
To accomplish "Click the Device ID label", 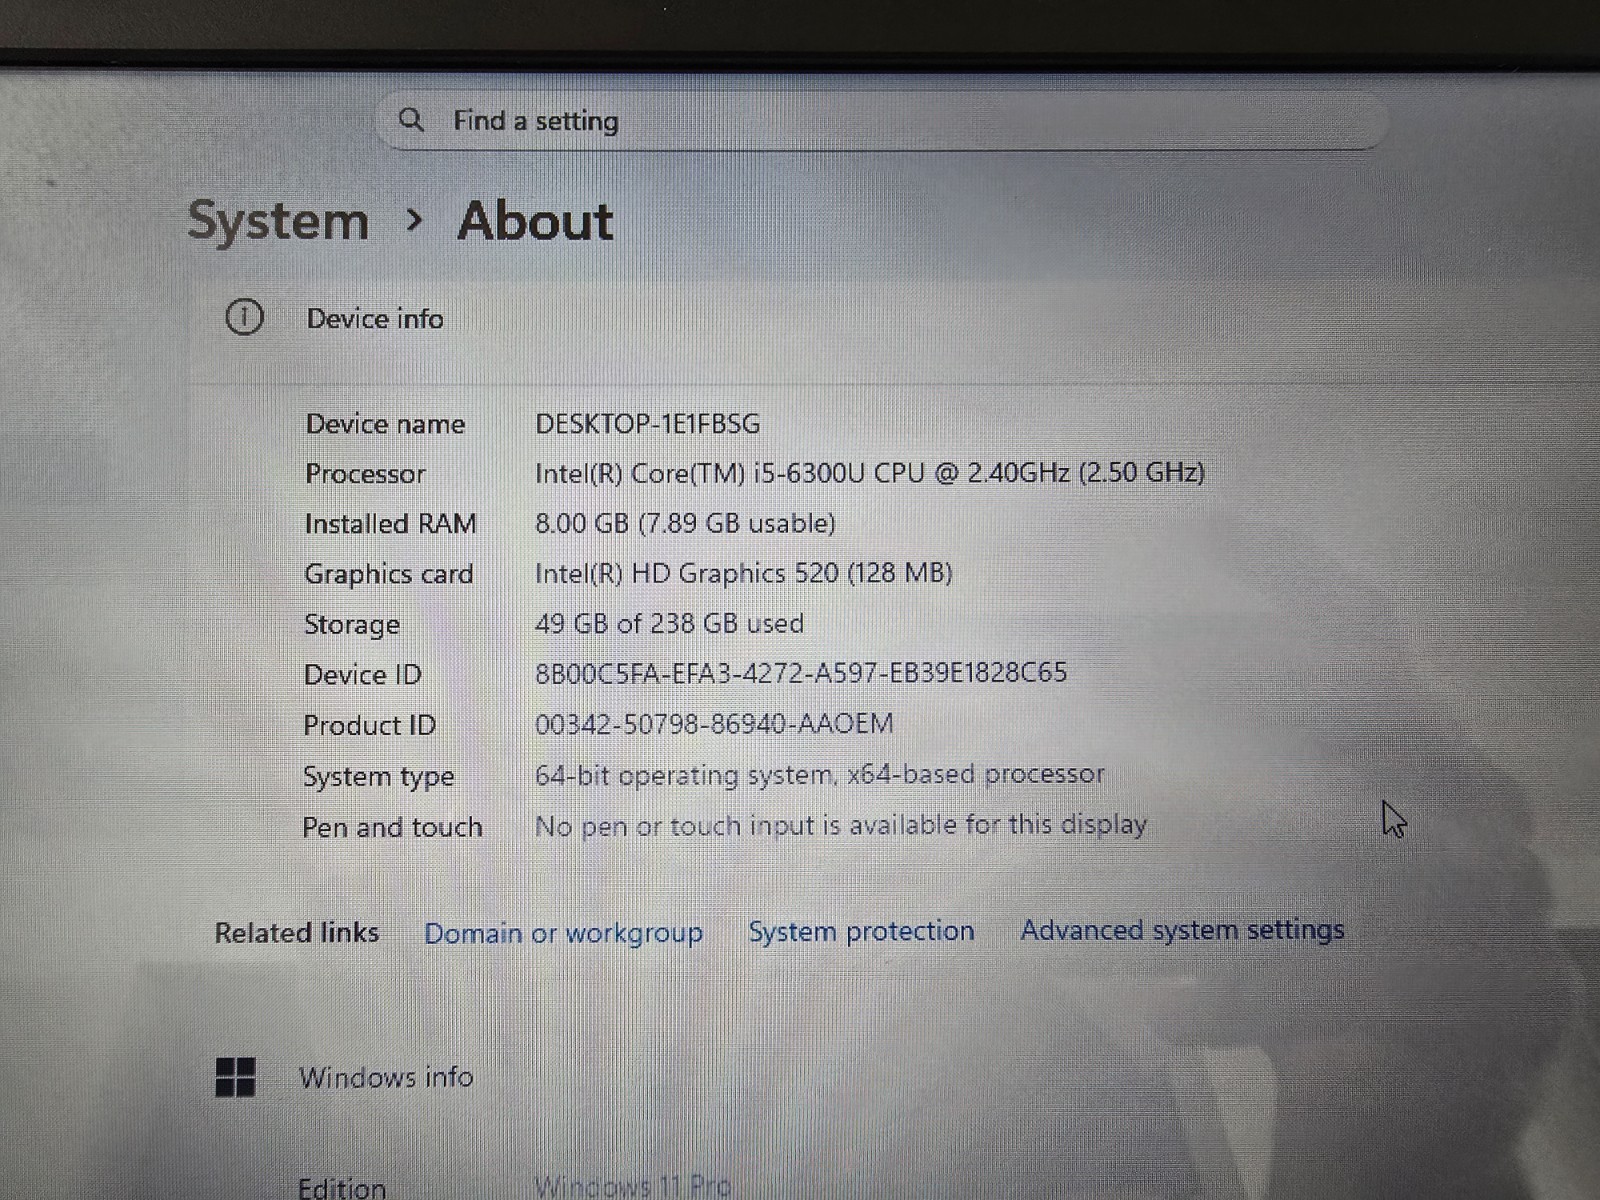I will click(363, 675).
